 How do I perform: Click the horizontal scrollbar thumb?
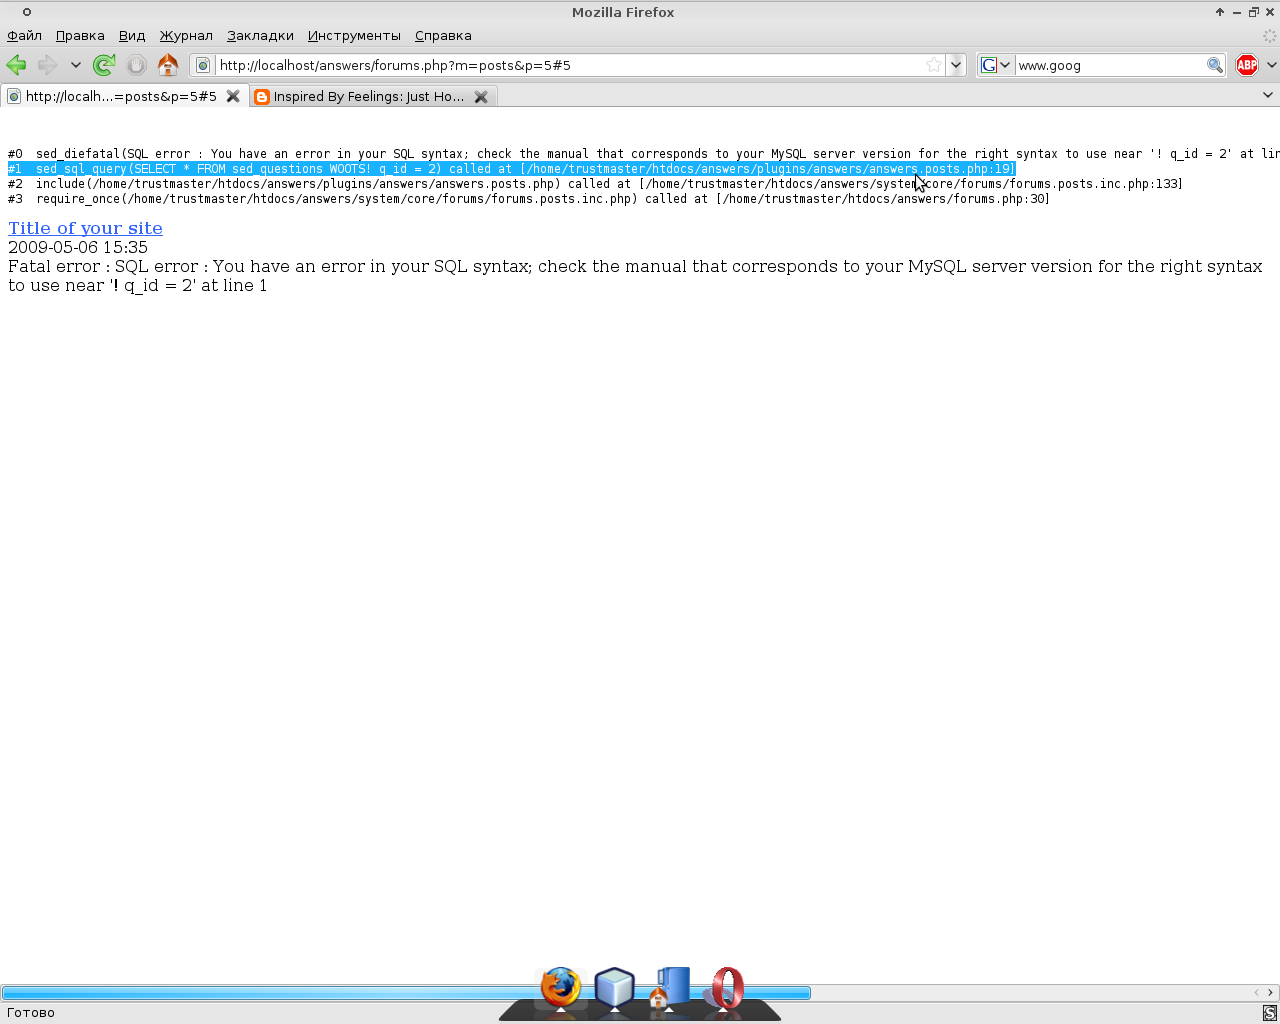point(405,993)
